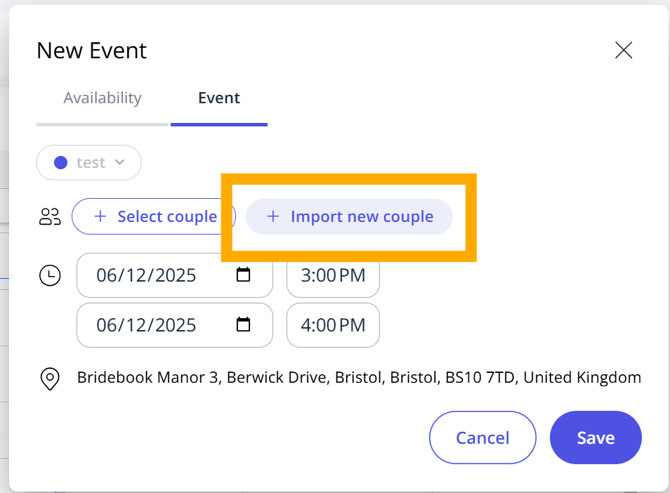This screenshot has height=493, width=670.
Task: Open the start date calendar picker icon
Action: [x=243, y=275]
